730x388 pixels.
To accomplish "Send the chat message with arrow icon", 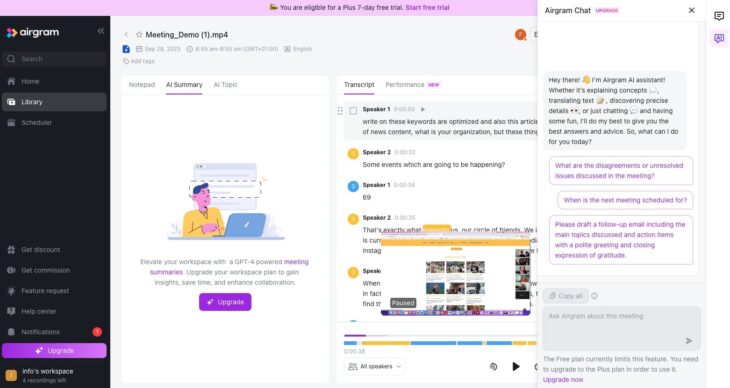I will pyautogui.click(x=689, y=341).
